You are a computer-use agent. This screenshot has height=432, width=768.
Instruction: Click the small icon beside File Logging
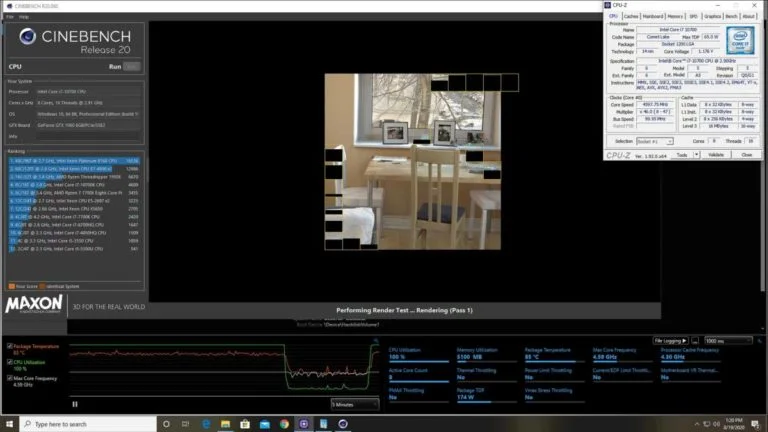[x=695, y=341]
